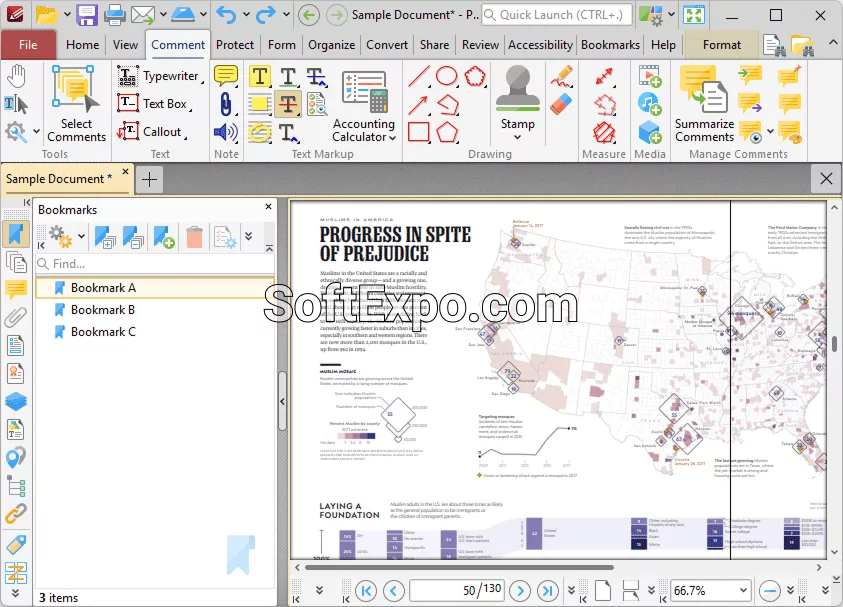This screenshot has width=843, height=607.
Task: Open the Sticky Note tool
Action: pyautogui.click(x=225, y=76)
